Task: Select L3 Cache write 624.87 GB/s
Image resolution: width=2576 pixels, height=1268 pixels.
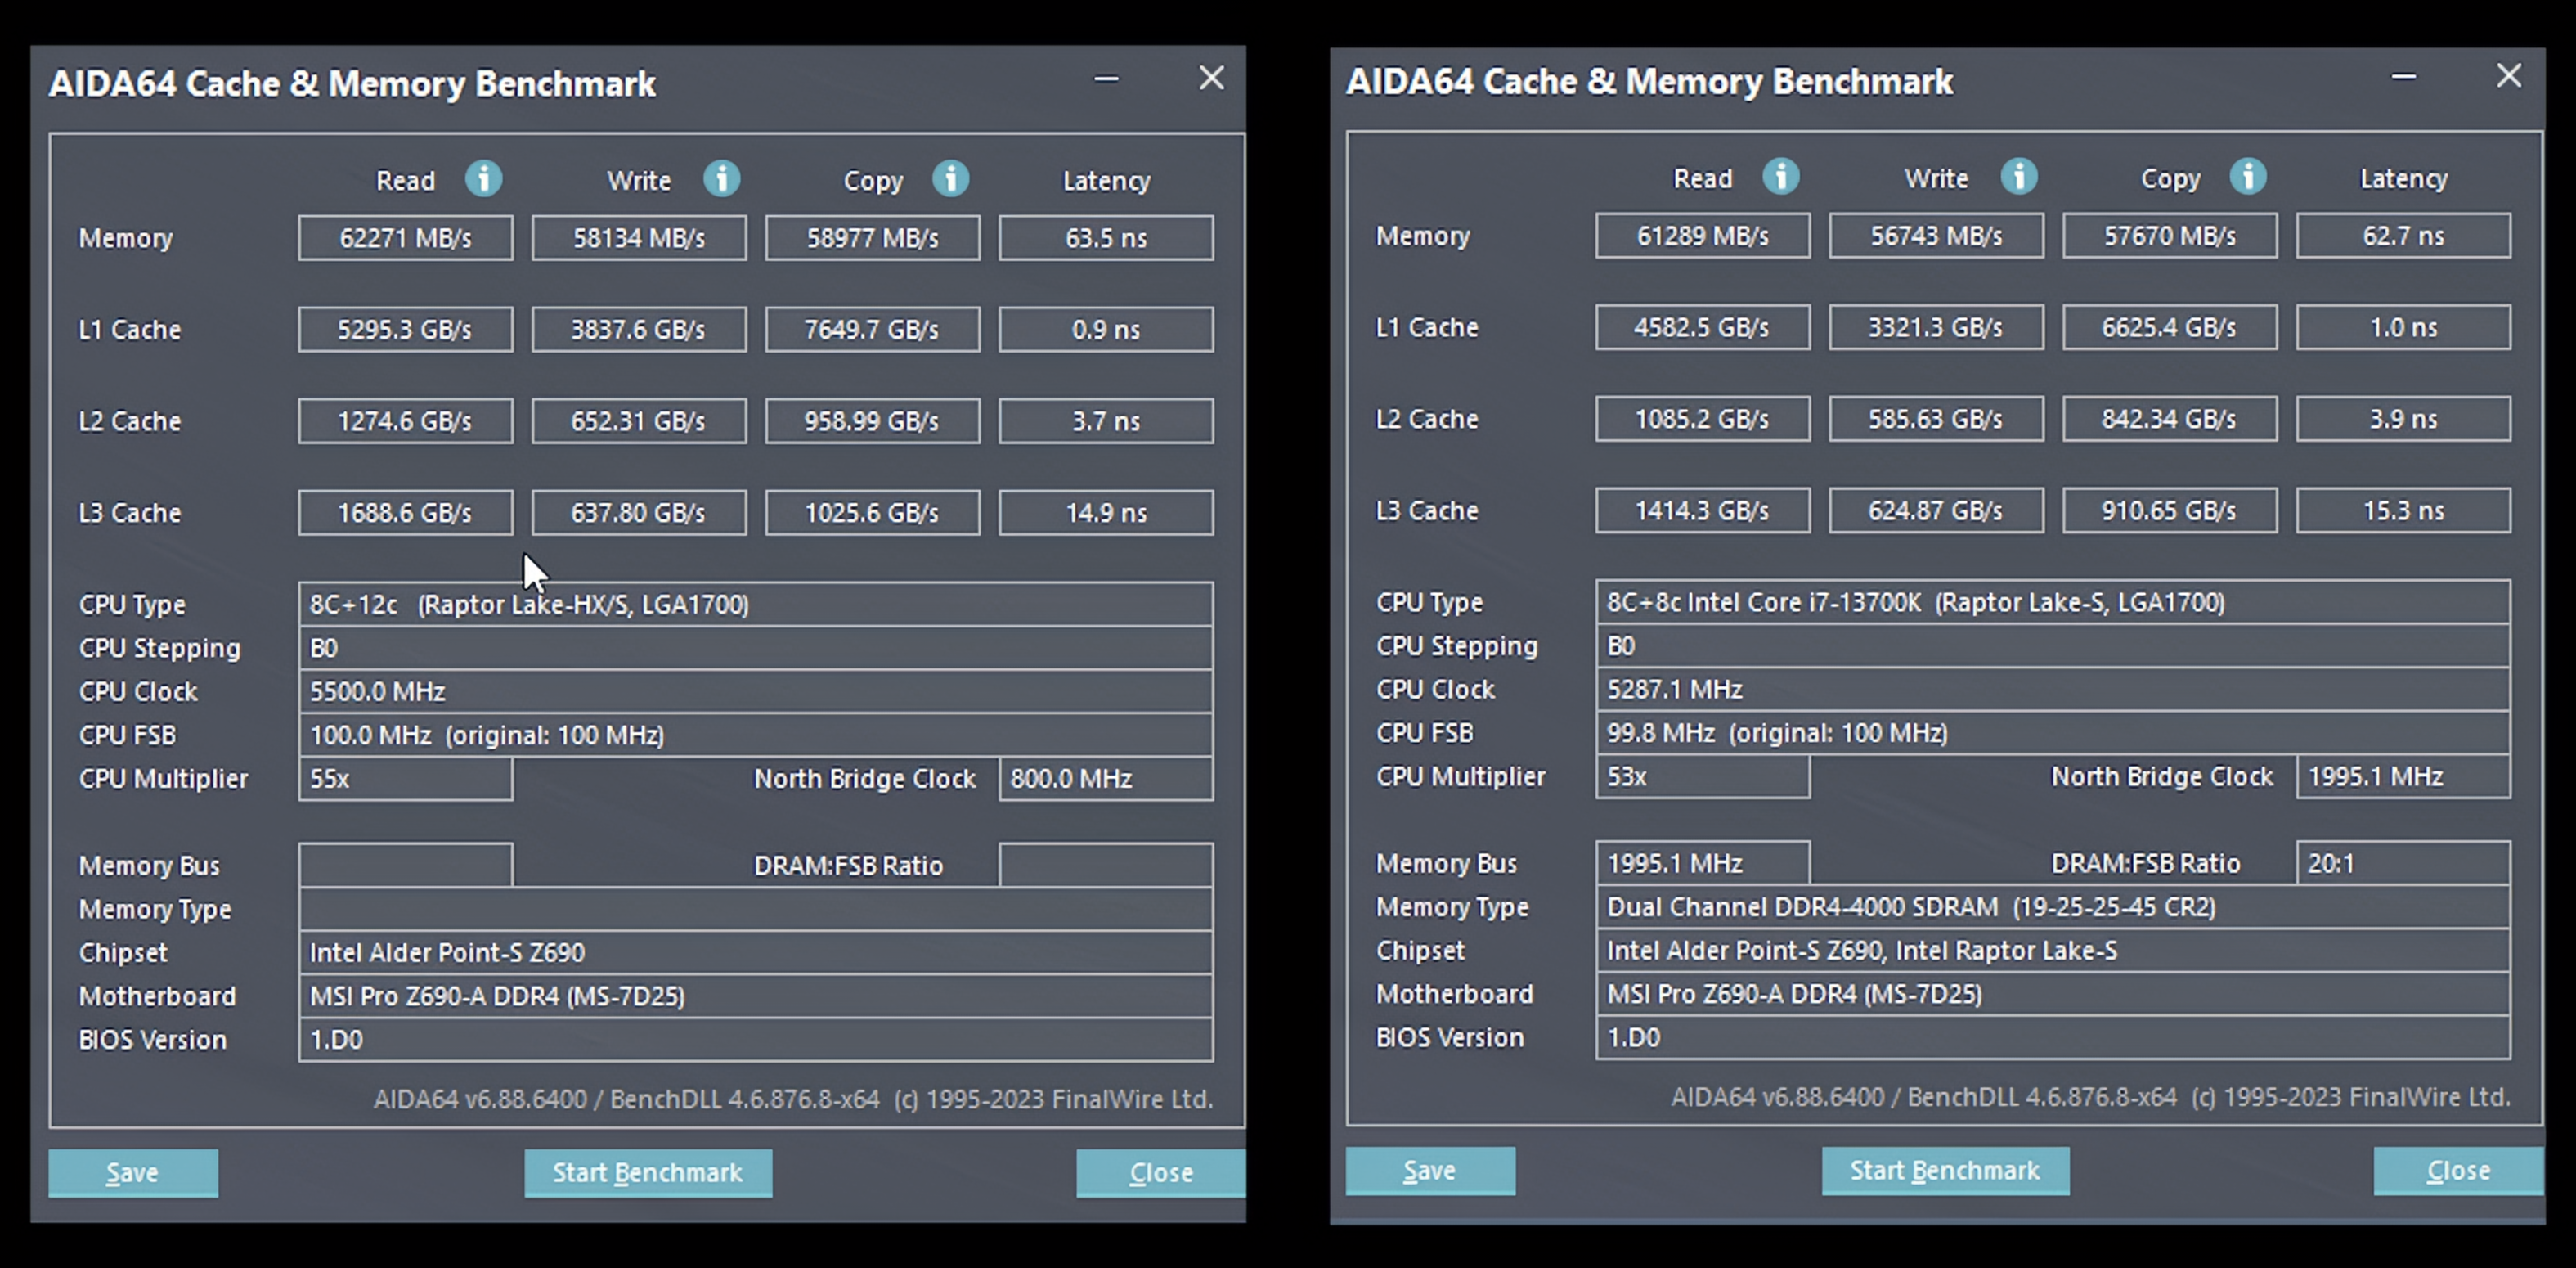Action: (x=1936, y=510)
